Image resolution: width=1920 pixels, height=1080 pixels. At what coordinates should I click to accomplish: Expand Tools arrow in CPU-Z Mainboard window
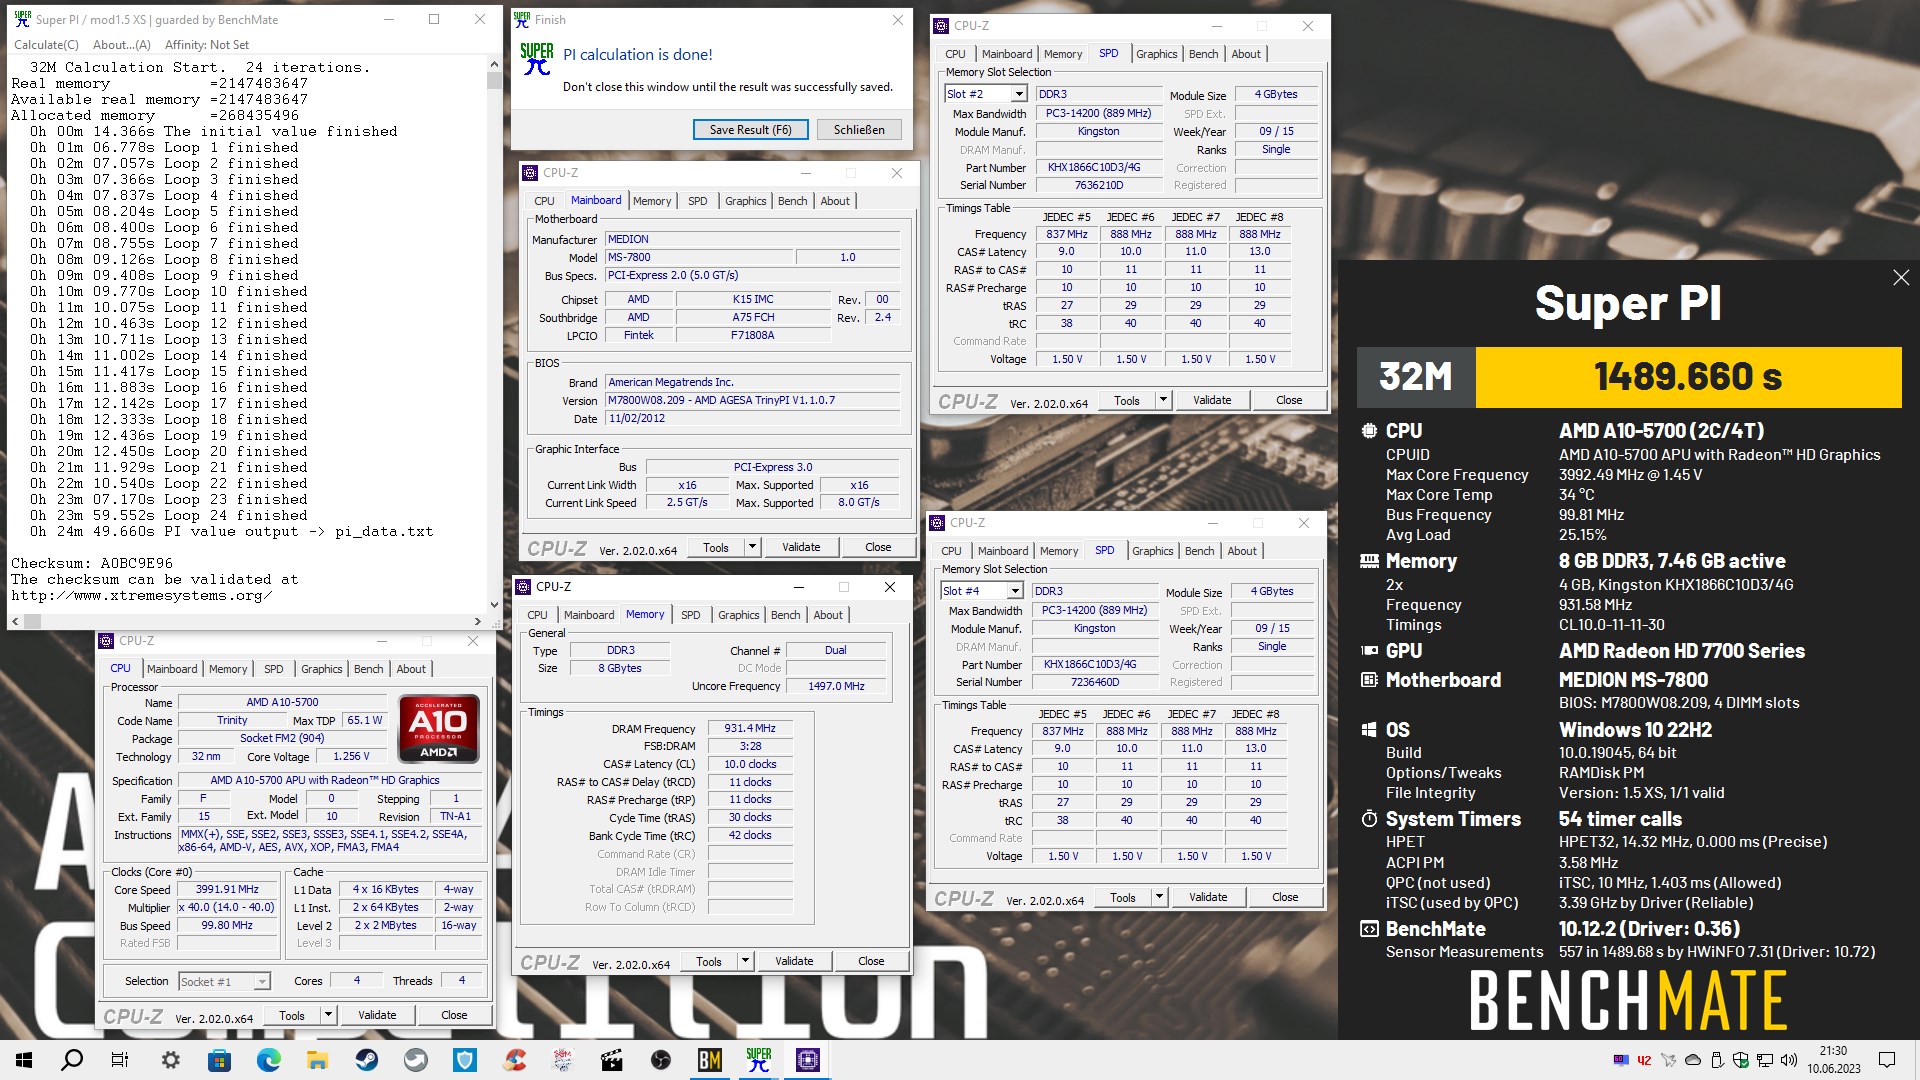[751, 547]
